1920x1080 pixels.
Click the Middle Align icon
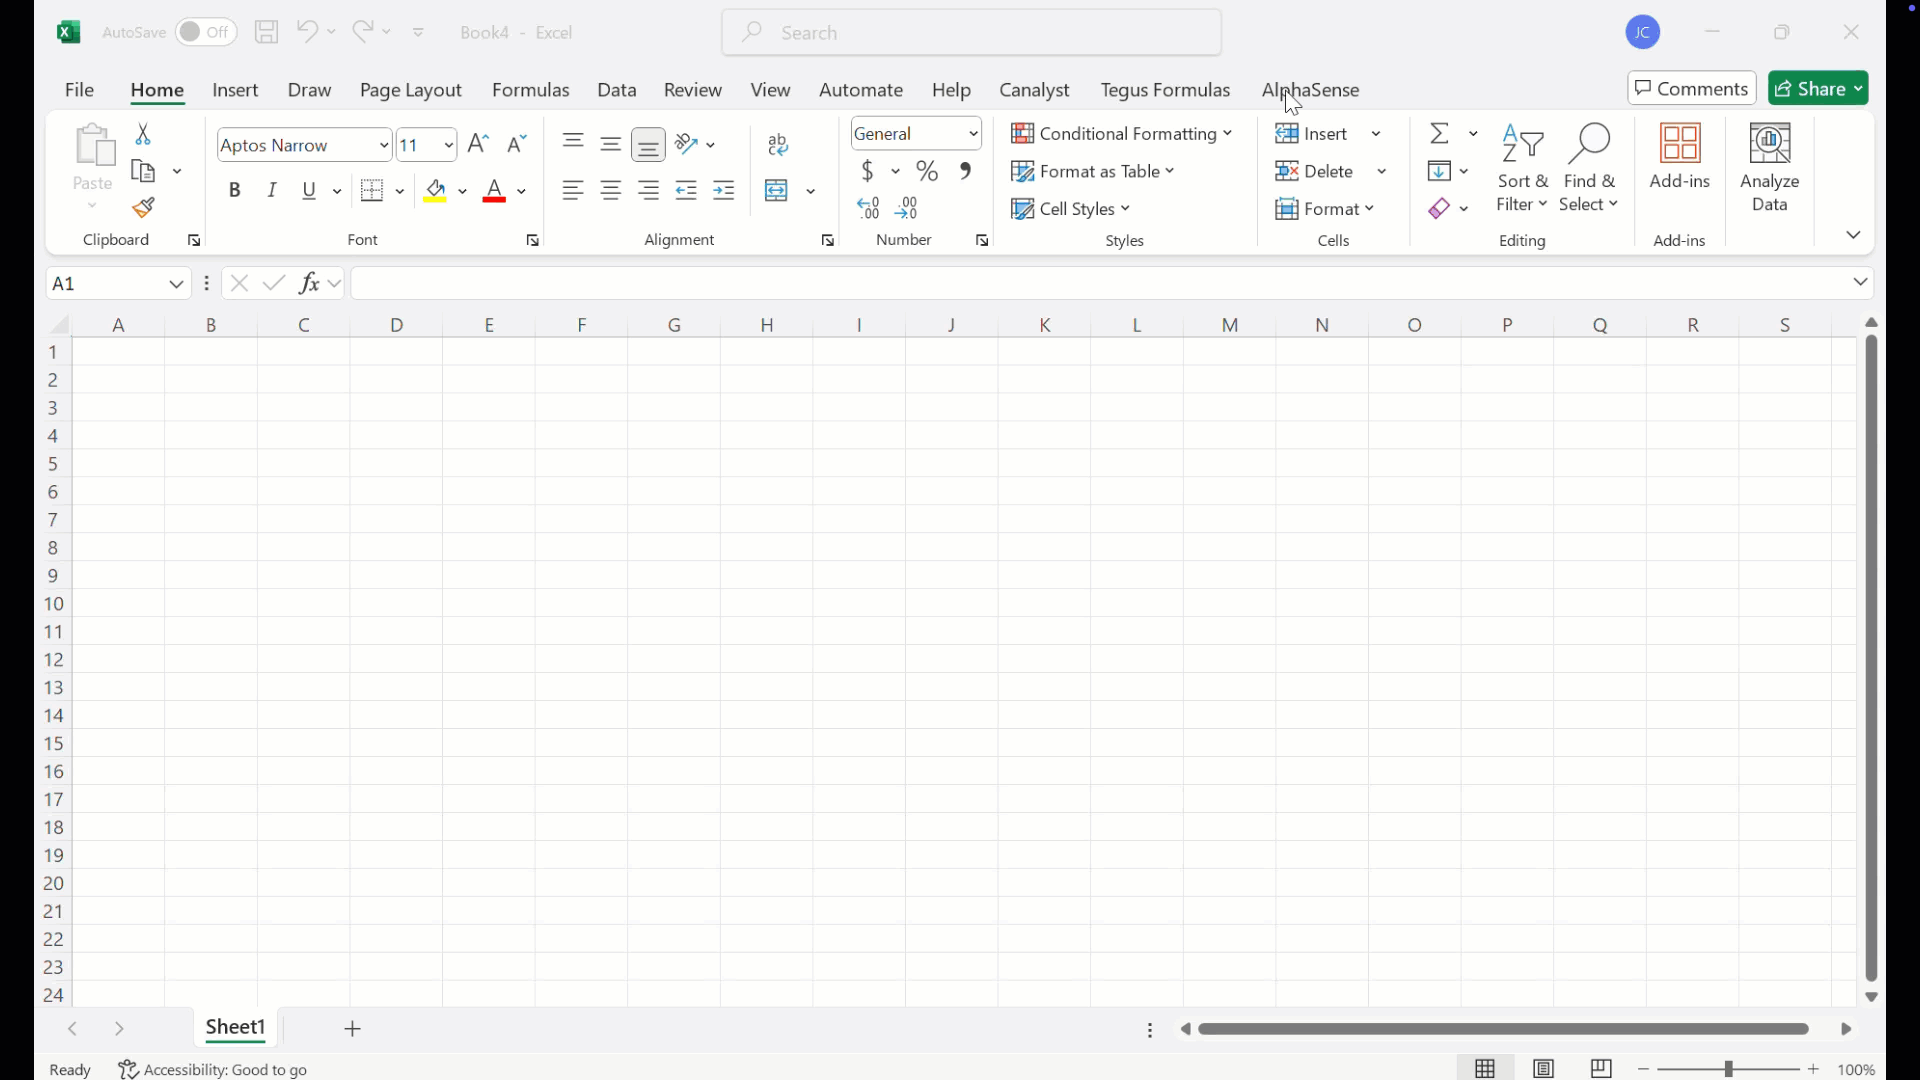click(611, 144)
